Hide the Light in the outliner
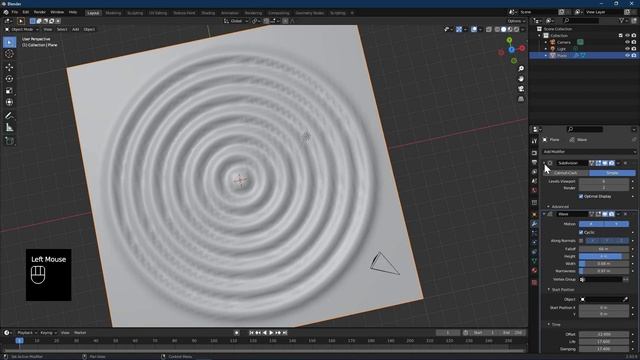Image resolution: width=640 pixels, height=360 pixels. click(627, 49)
